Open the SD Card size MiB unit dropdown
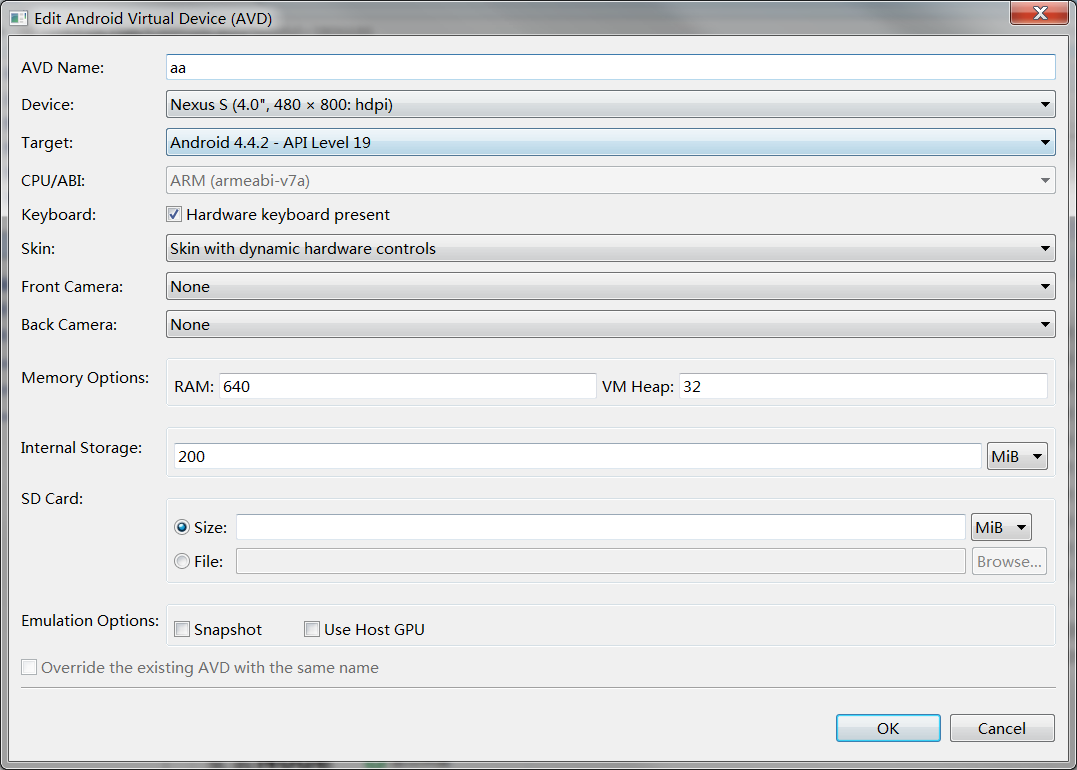Viewport: 1077px width, 770px height. pos(1001,528)
